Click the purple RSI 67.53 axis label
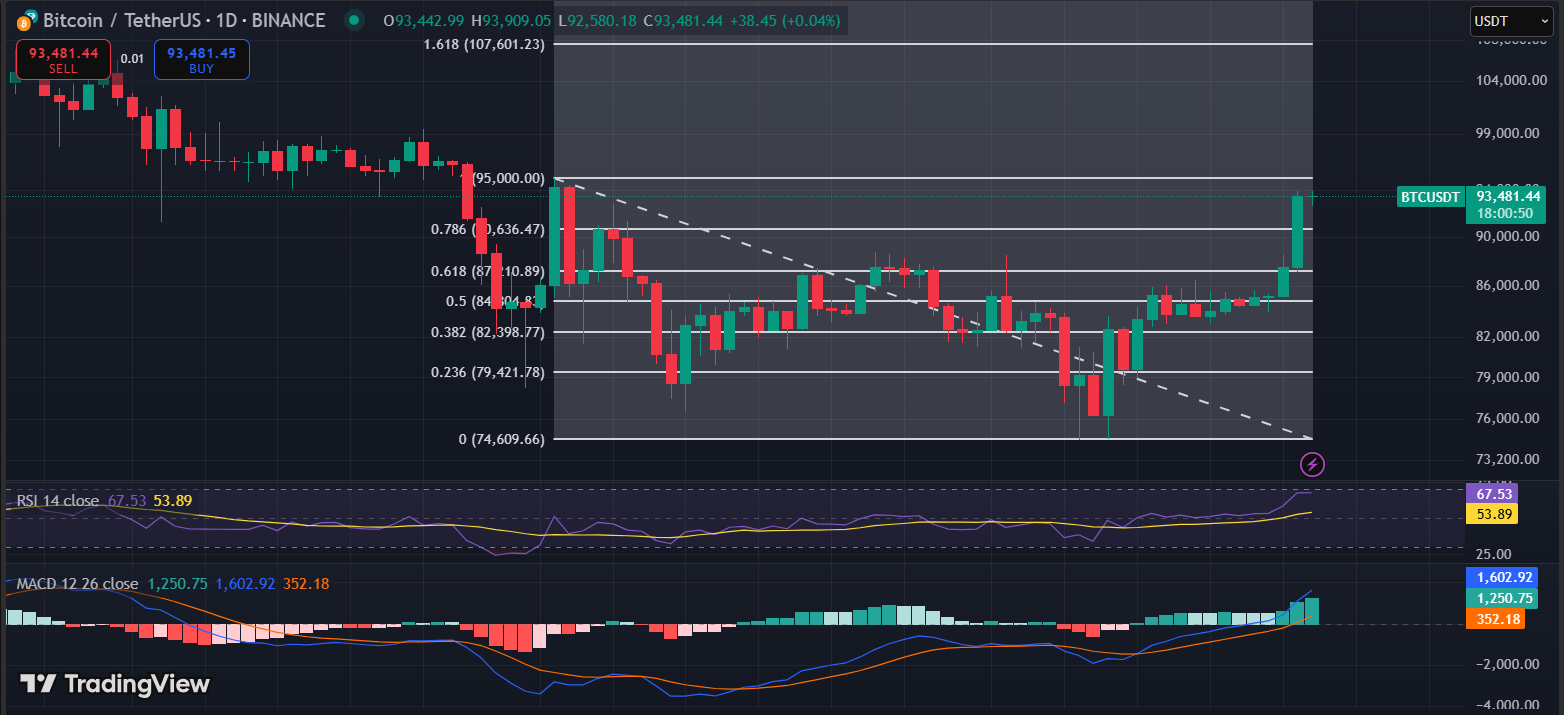The image size is (1564, 715). (x=1490, y=493)
